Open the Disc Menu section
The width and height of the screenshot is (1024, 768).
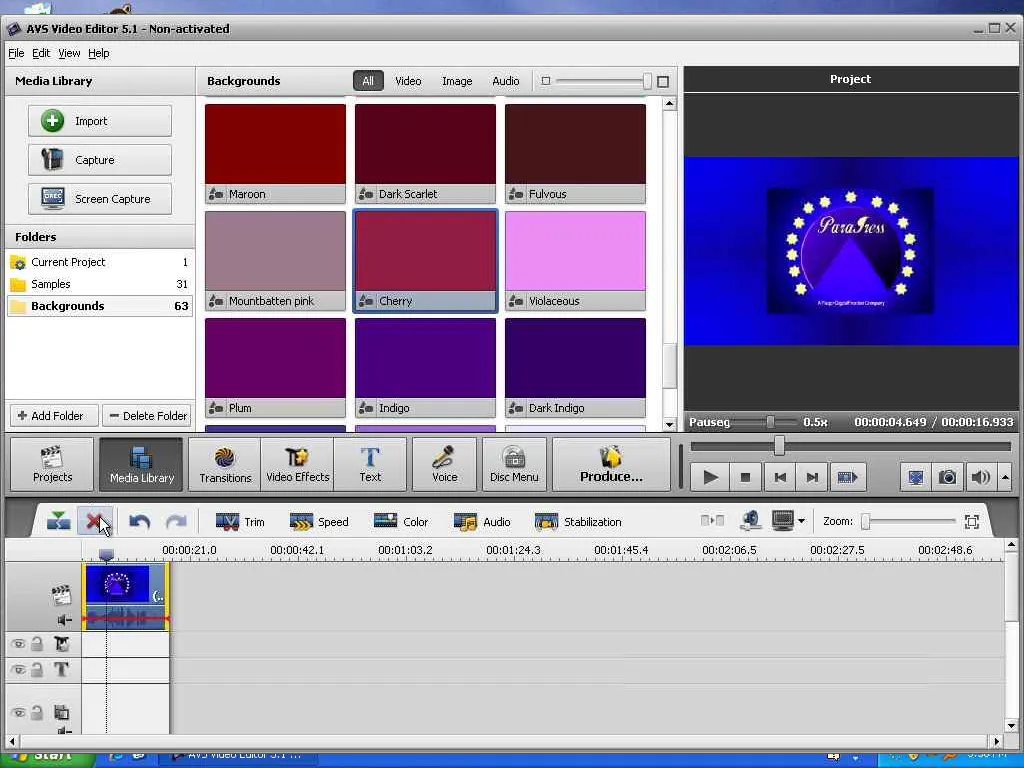pos(514,465)
